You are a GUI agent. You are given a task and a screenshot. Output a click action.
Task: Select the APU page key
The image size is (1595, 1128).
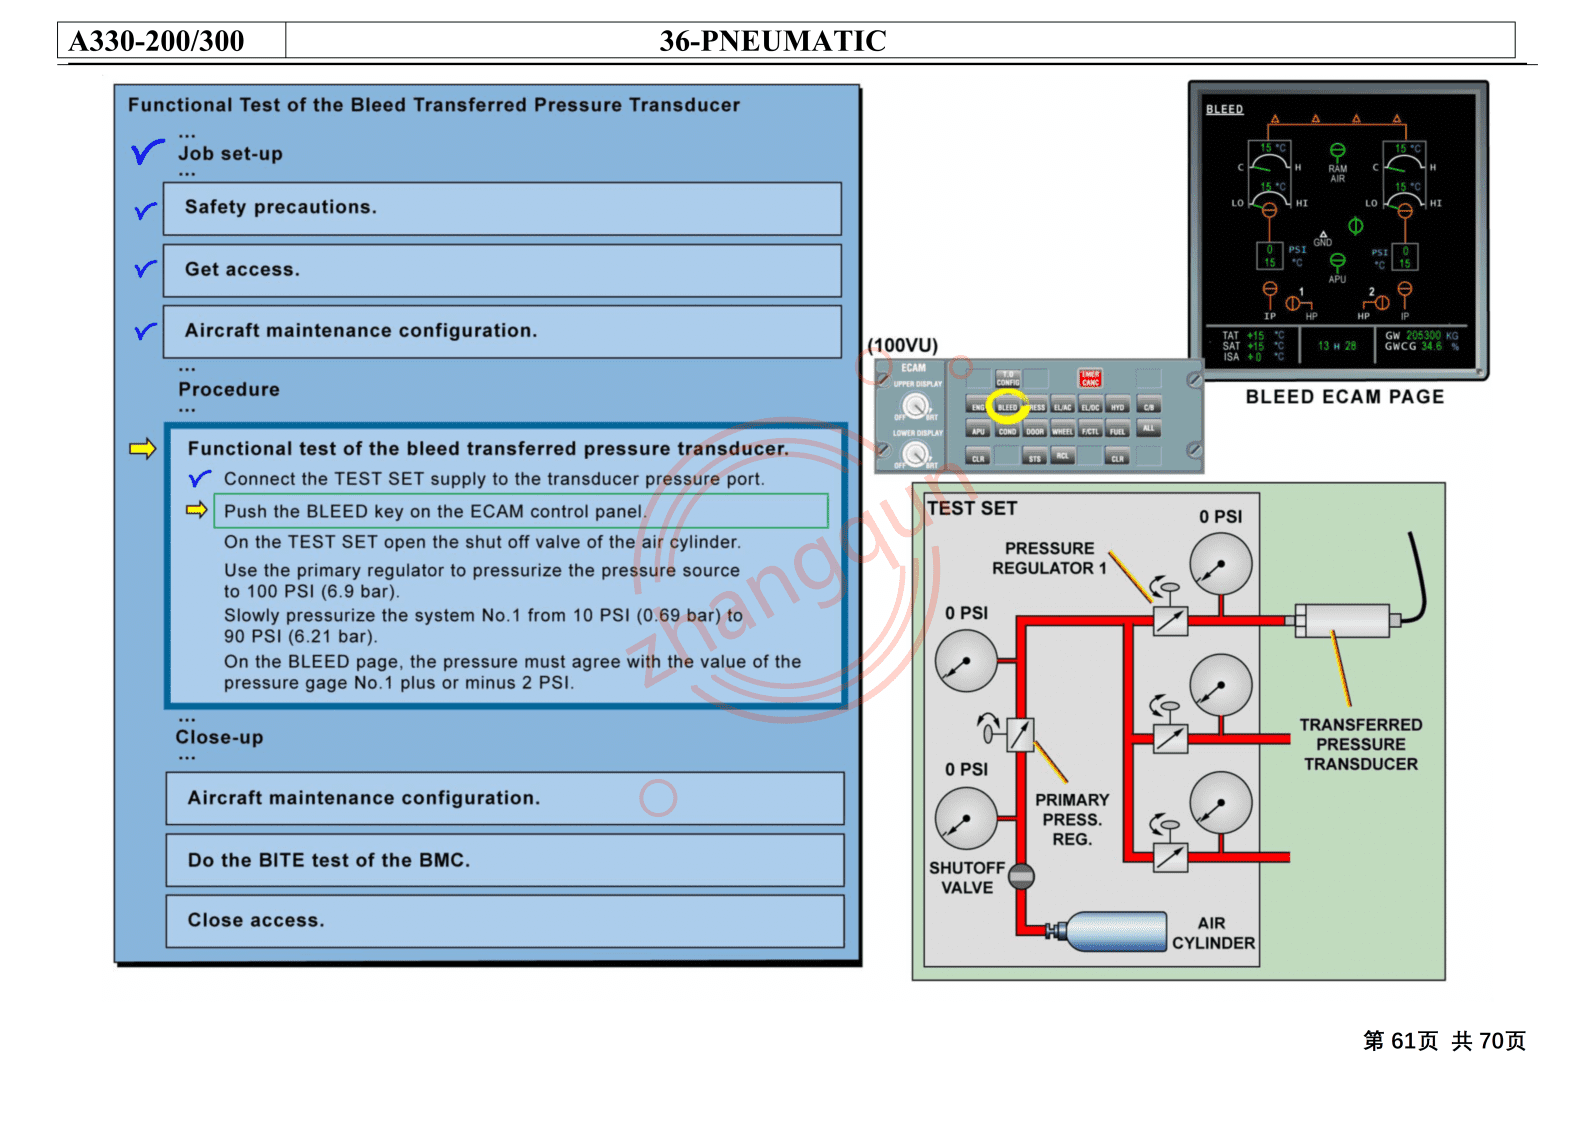[978, 428]
